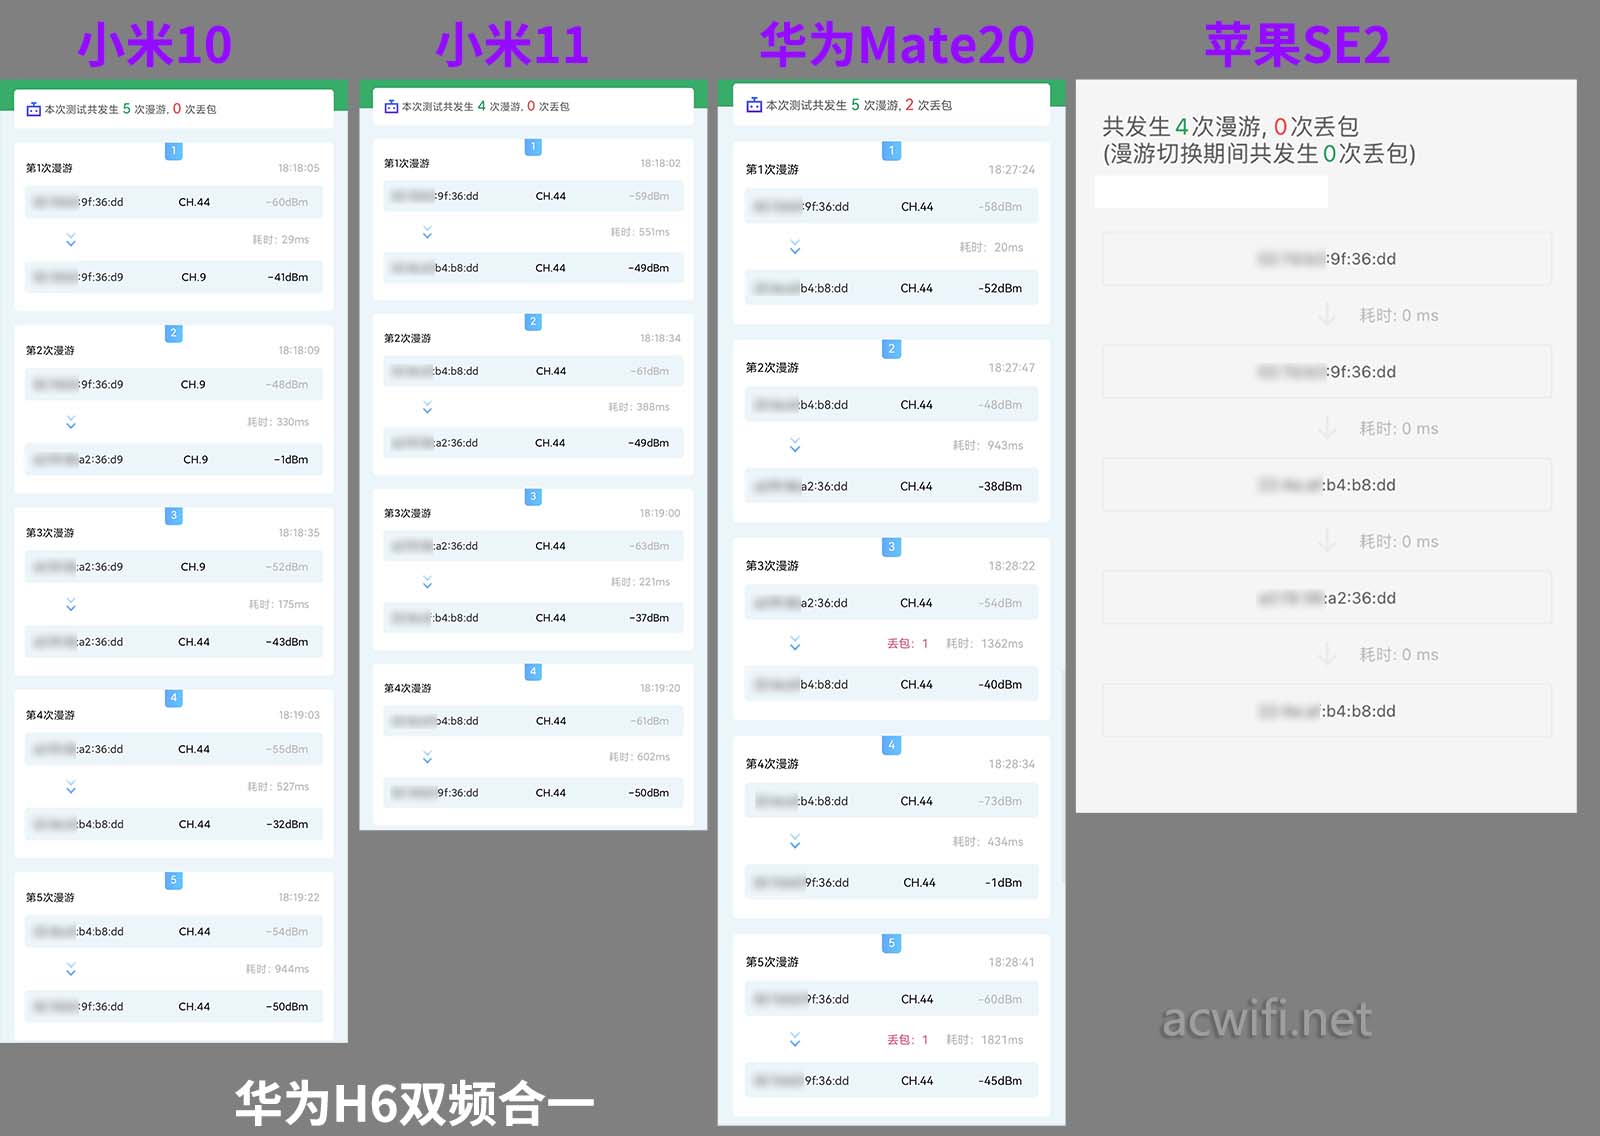Screen dimensions: 1600x1136
Task: Click the double chevron beside 耗时: 330ms
Action: click(x=71, y=422)
